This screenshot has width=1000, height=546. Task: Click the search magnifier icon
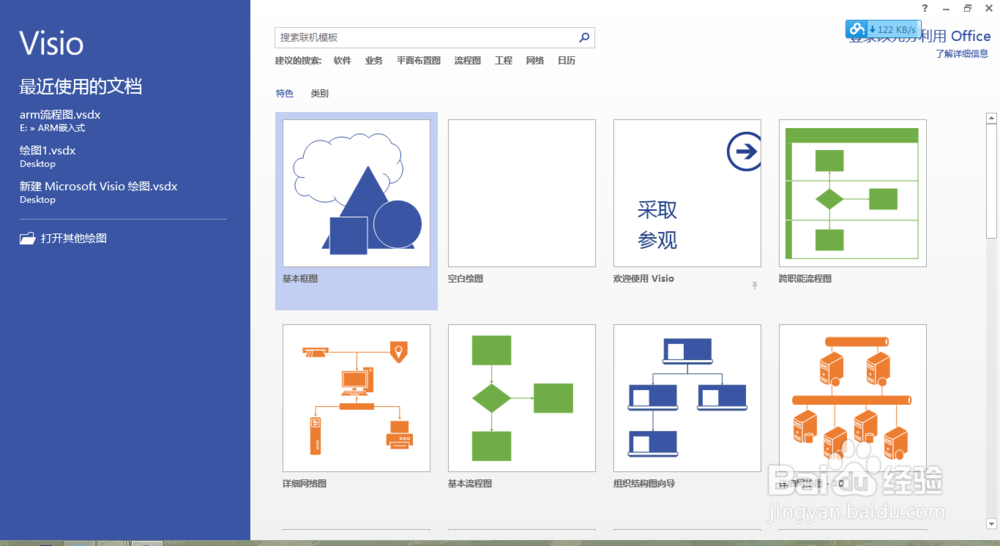coord(584,38)
